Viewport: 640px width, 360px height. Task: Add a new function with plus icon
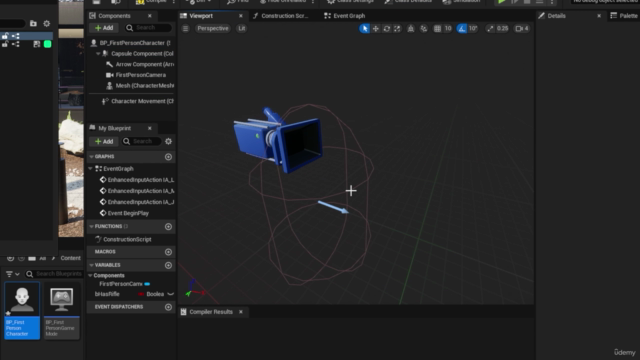[x=168, y=227]
